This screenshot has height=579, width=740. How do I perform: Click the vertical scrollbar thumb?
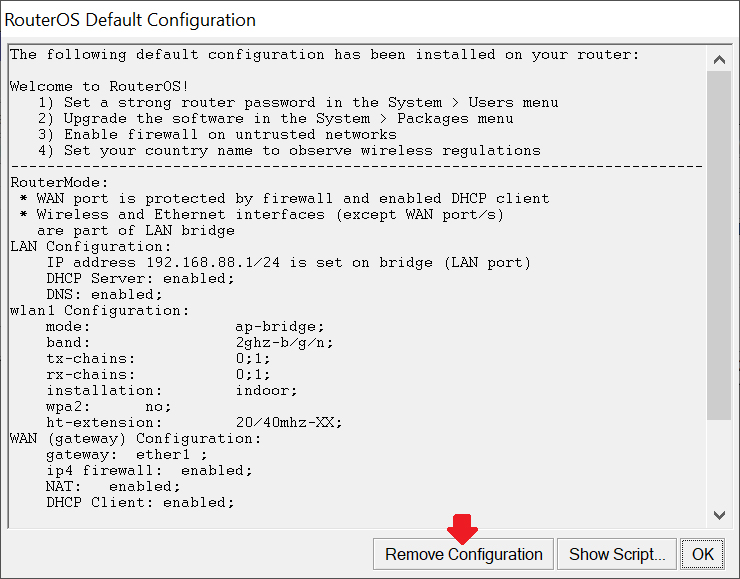[719, 245]
